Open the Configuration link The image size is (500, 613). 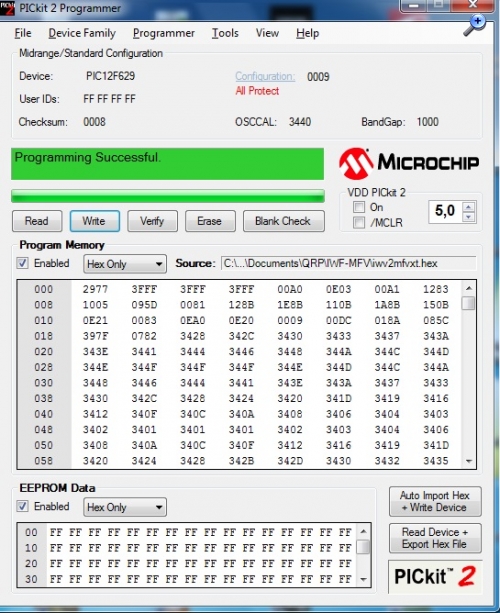[x=265, y=76]
